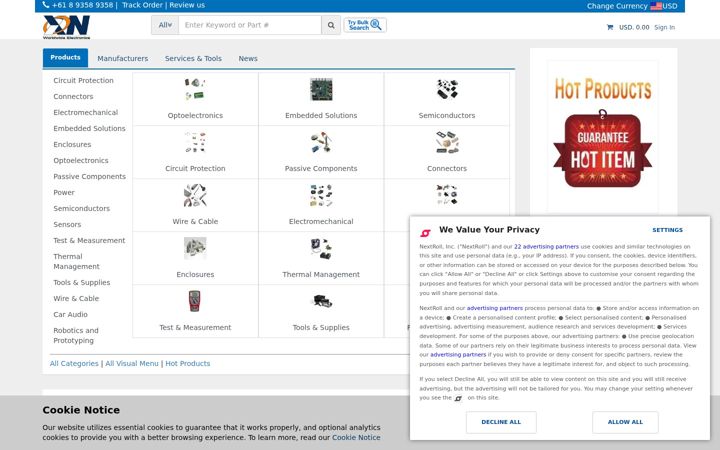Click the Passive Components image
This screenshot has width=720, height=450.
tap(321, 142)
